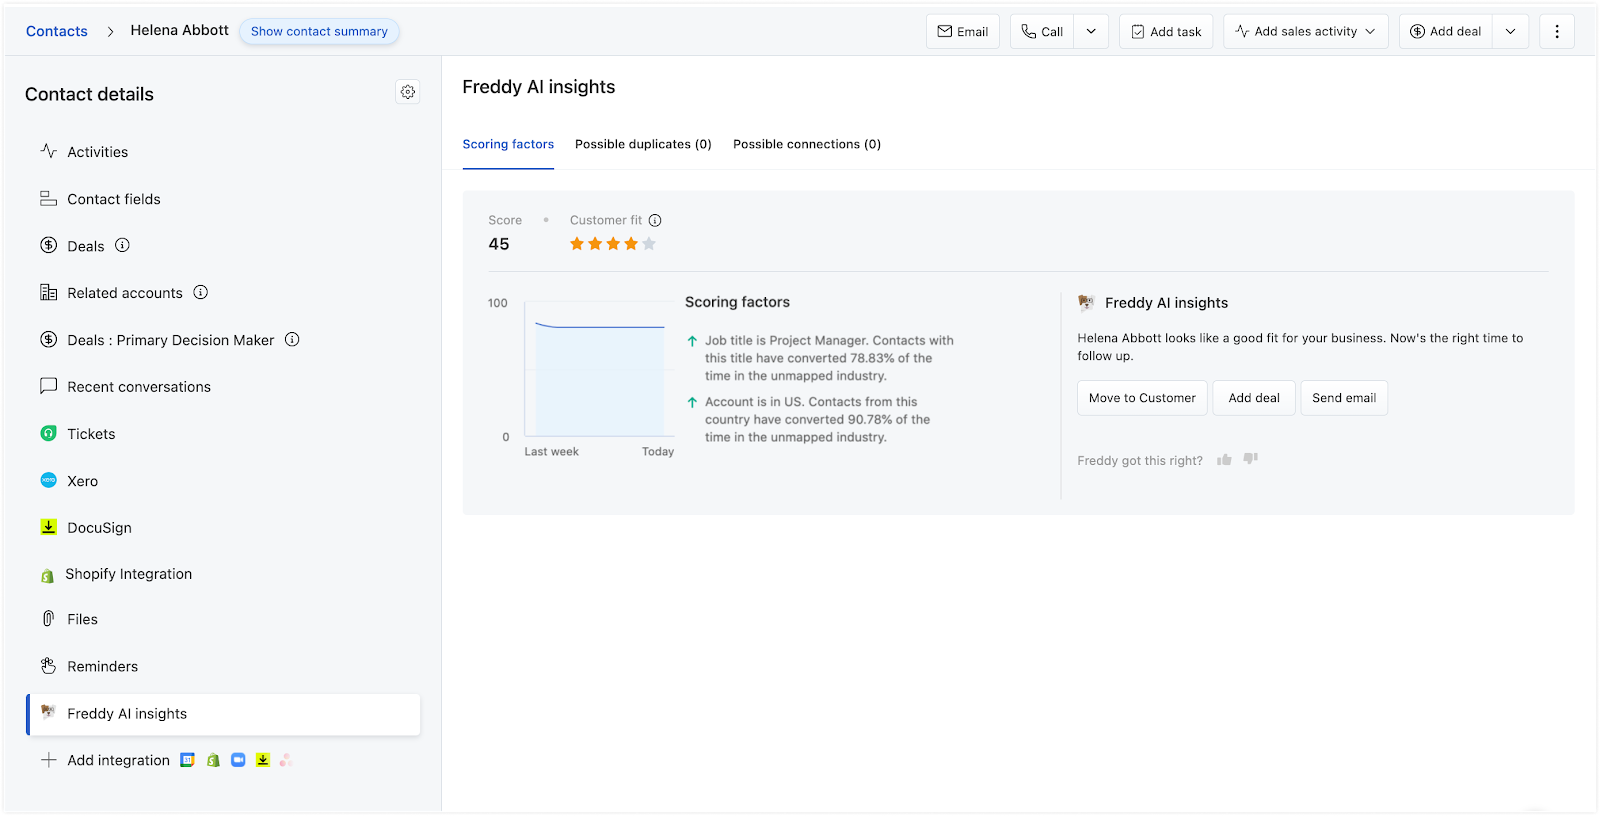Viewport: 1600px width, 816px height.
Task: Expand the Add deal dropdown arrow
Action: click(1511, 31)
